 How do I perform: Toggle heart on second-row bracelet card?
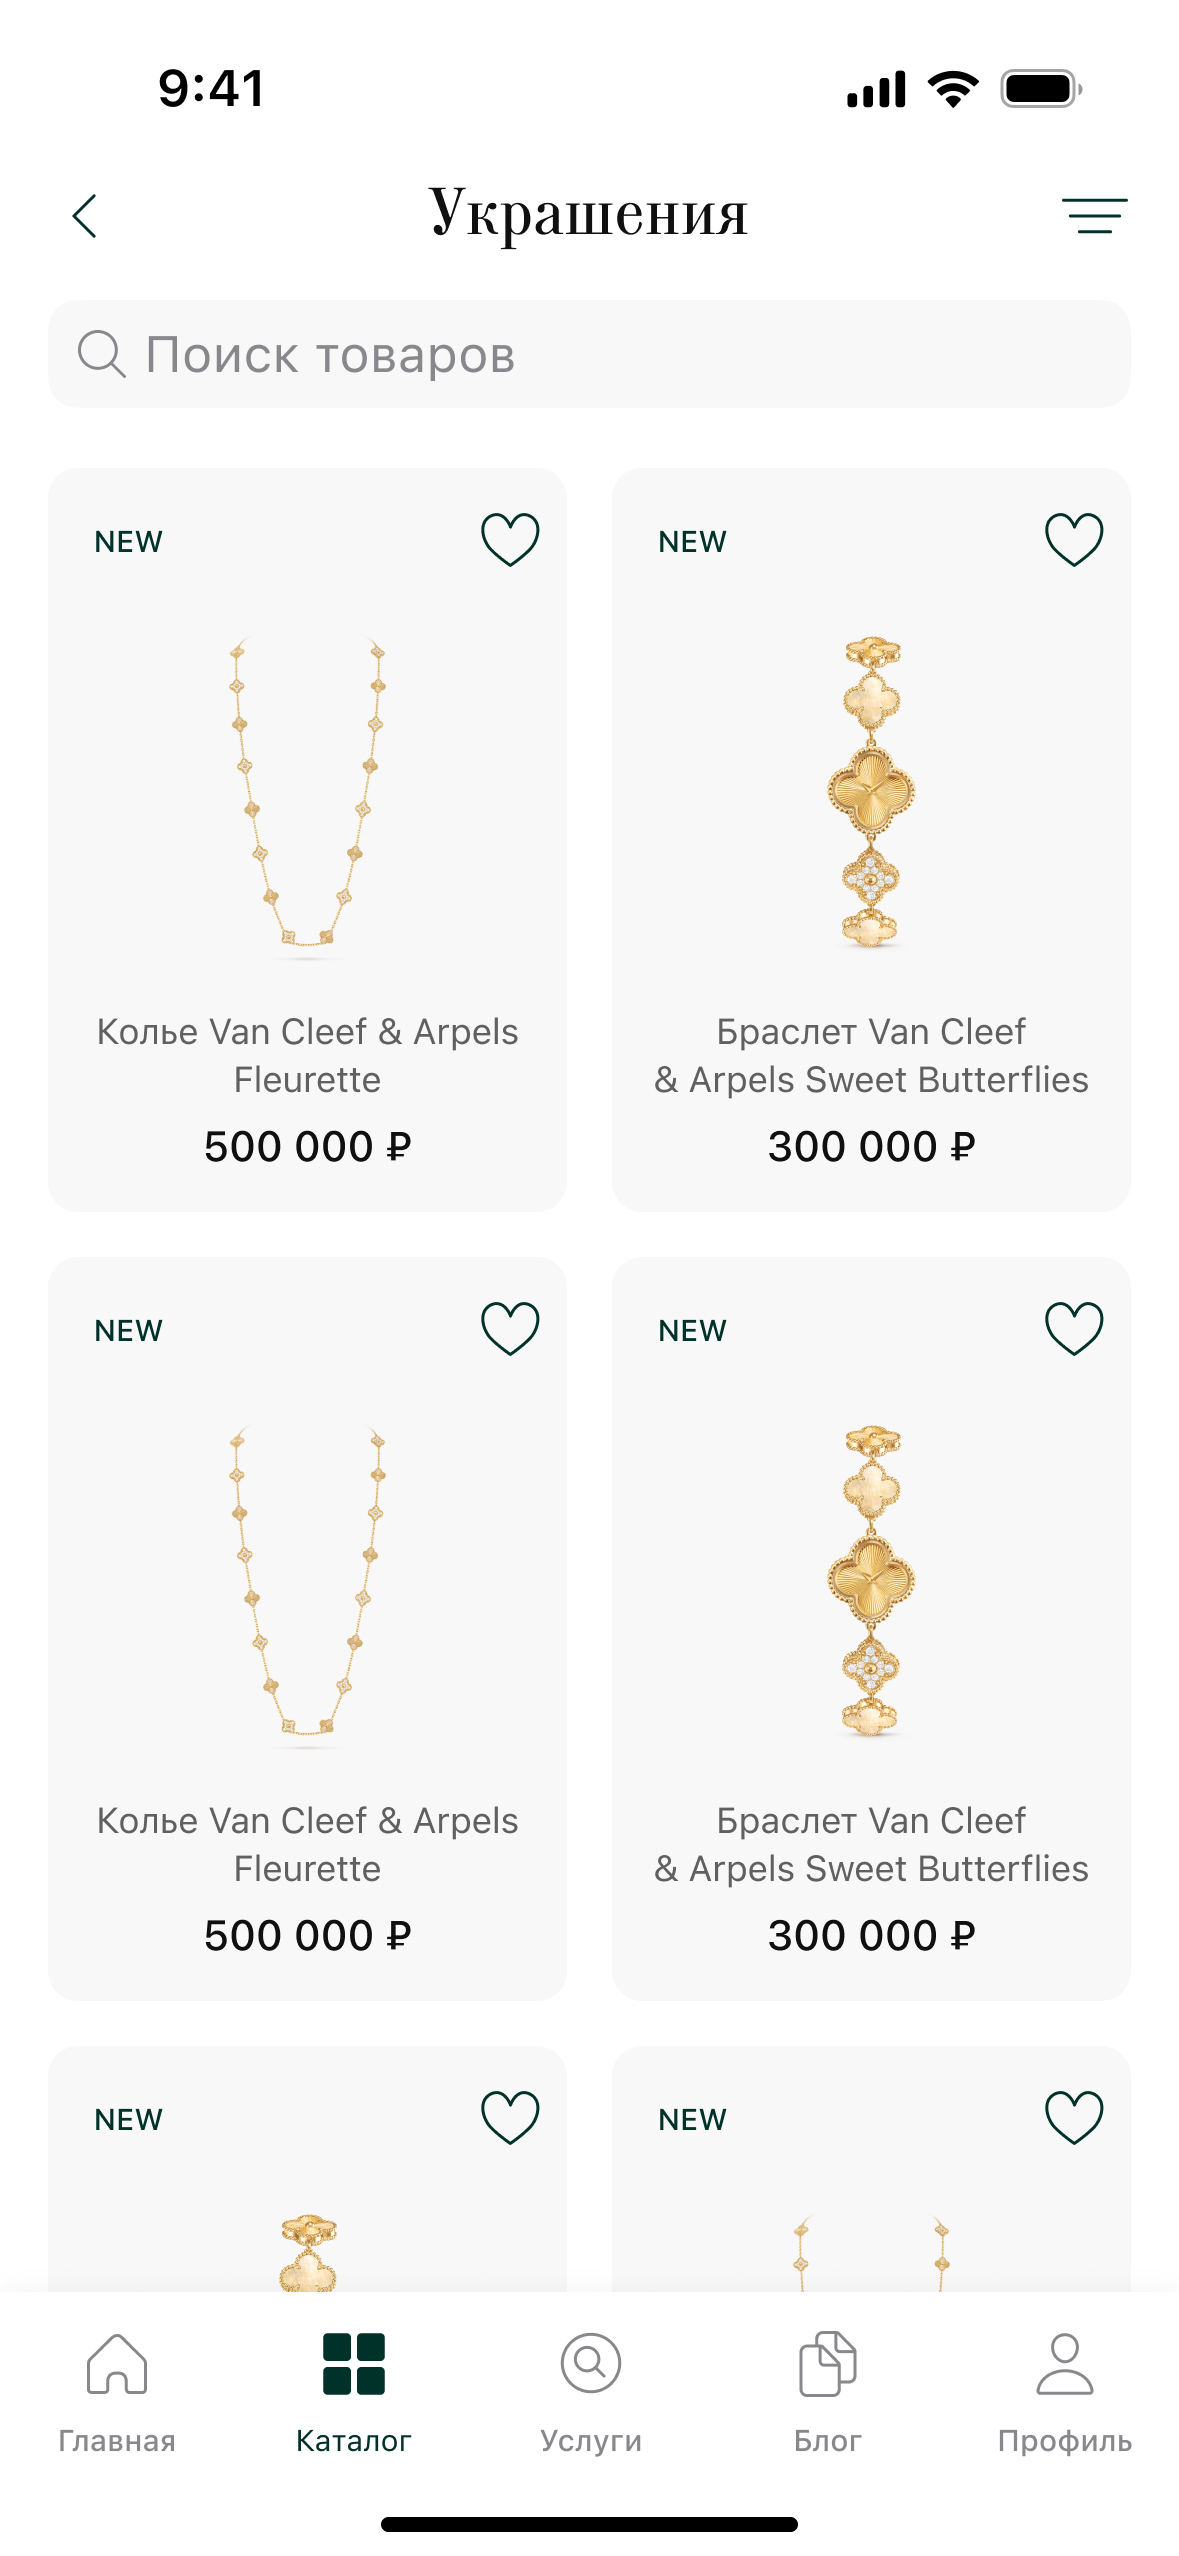click(1074, 1329)
